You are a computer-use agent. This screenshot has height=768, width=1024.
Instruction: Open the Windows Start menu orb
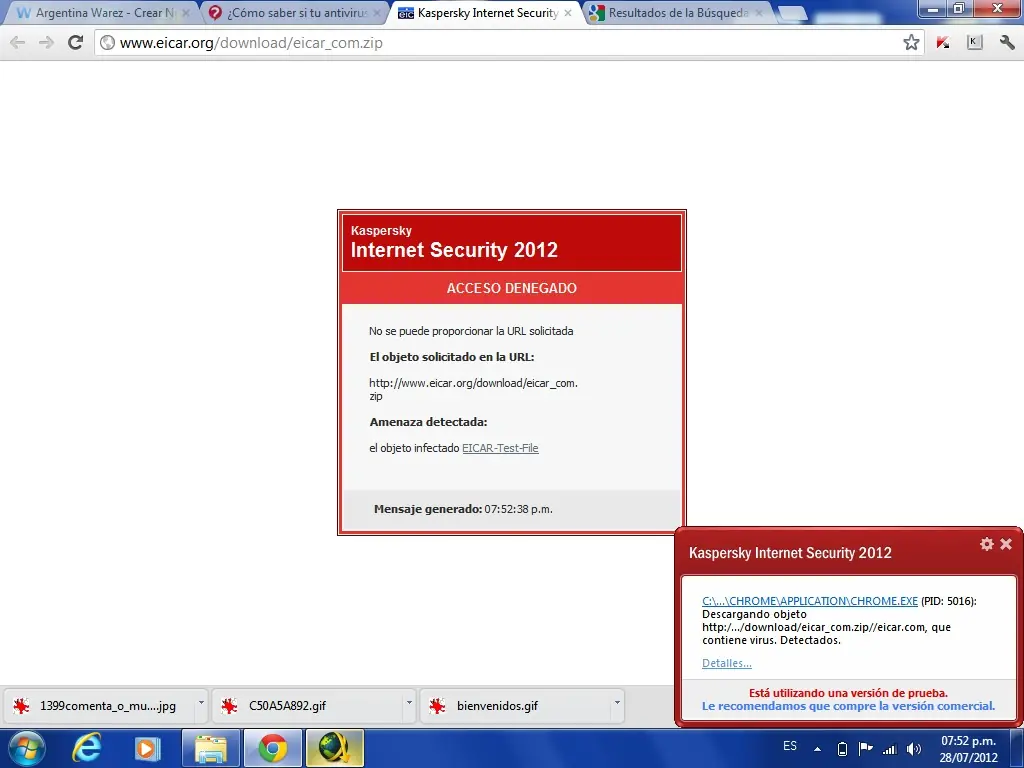click(26, 748)
